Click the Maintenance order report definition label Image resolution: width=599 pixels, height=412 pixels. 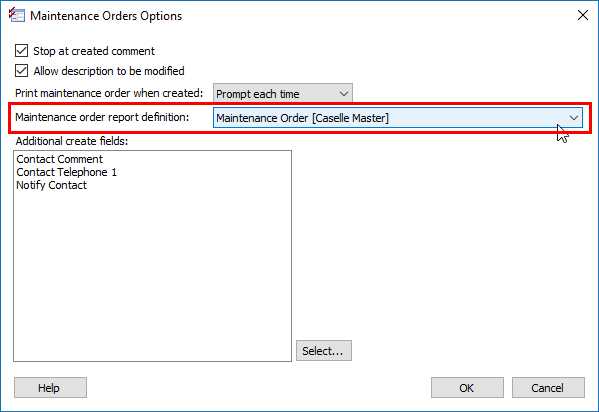pyautogui.click(x=102, y=117)
